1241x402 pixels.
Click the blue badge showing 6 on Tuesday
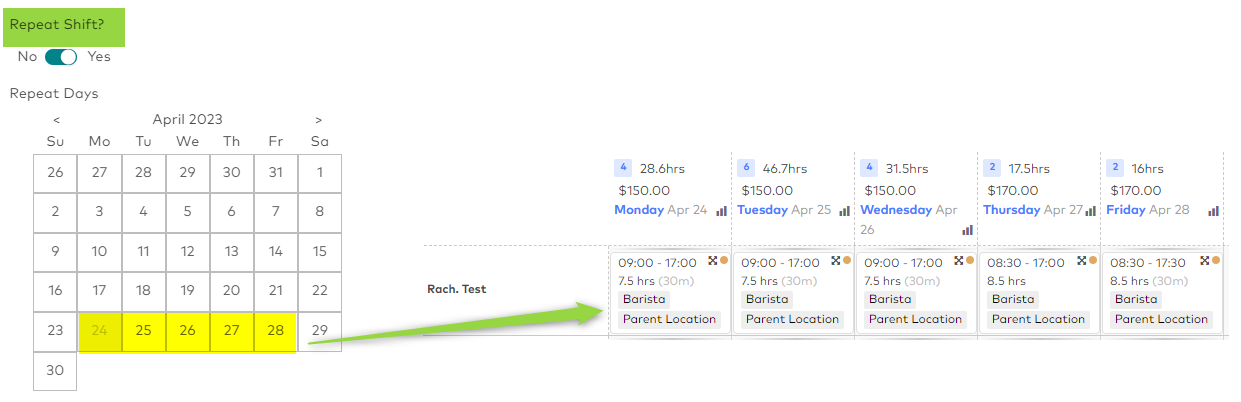point(746,167)
